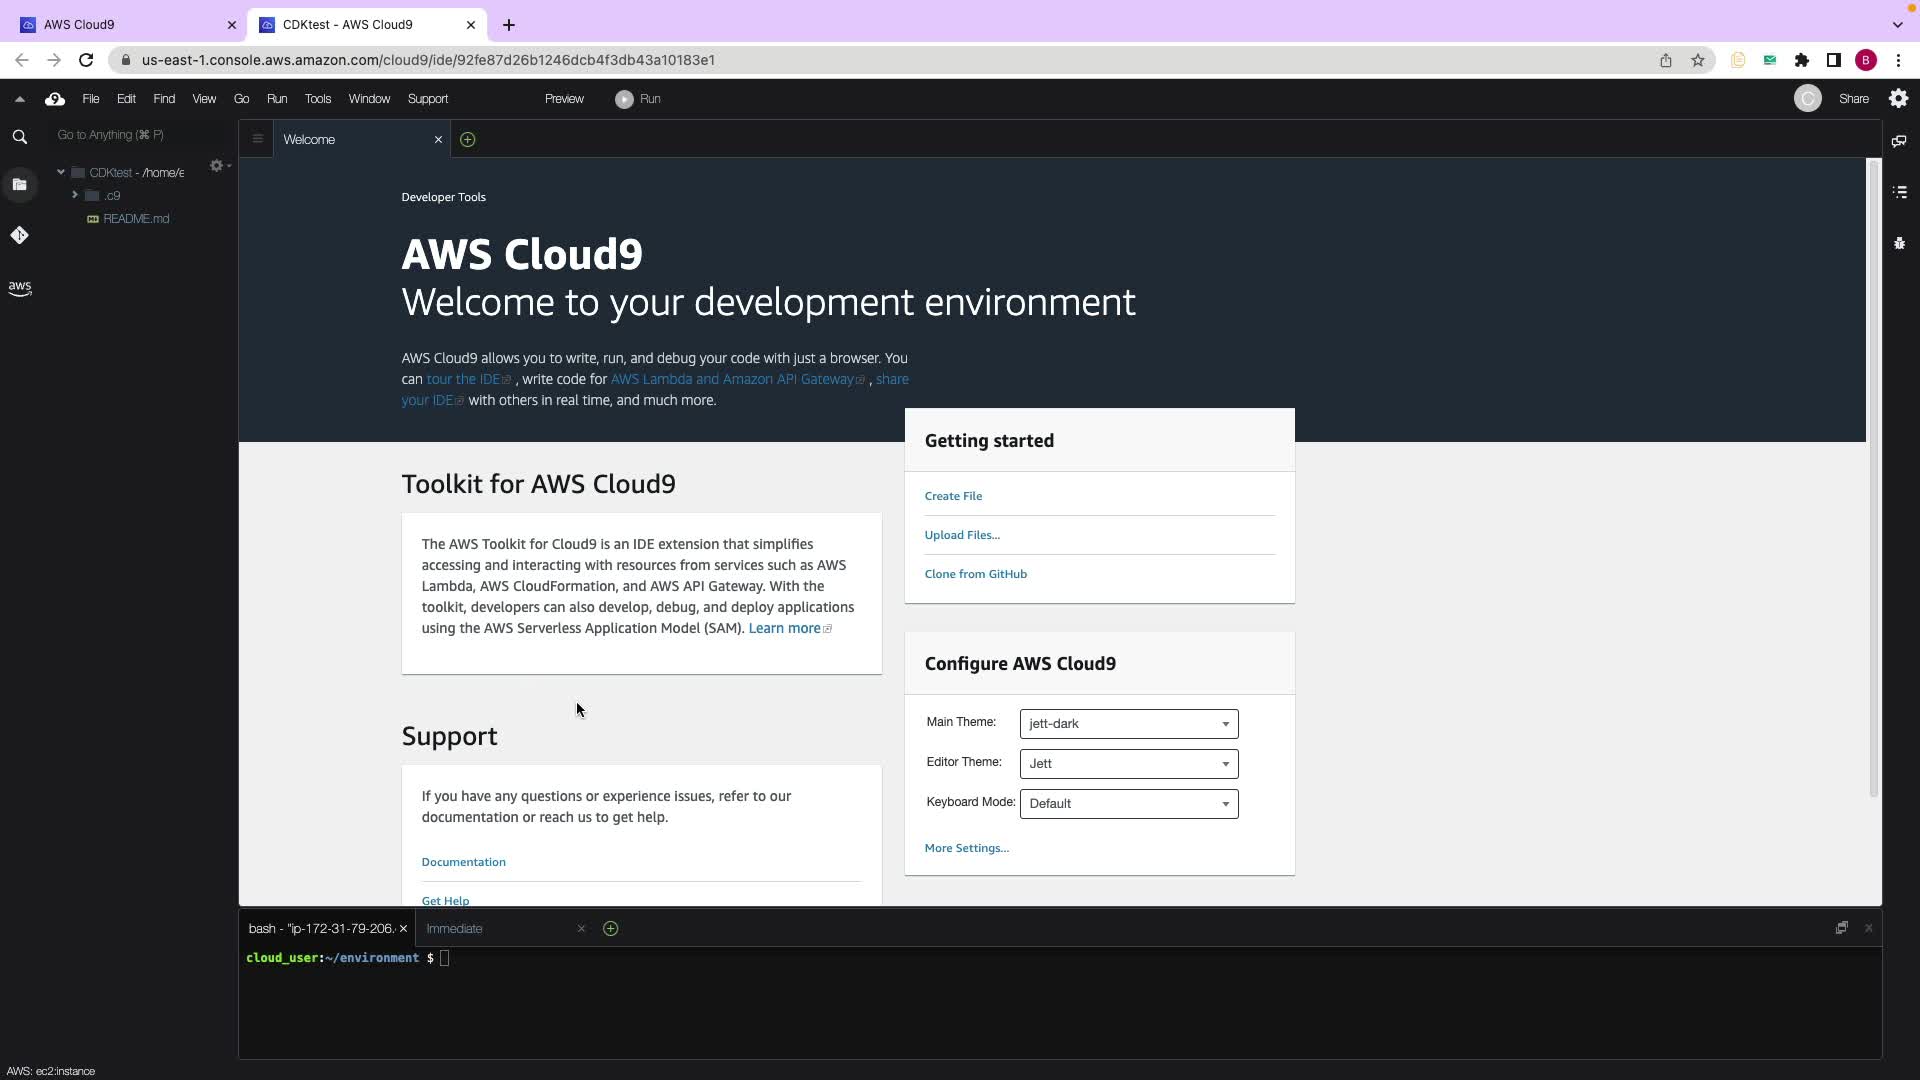The height and width of the screenshot is (1080, 1920).
Task: Open the Environment file tree icon
Action: [19, 184]
